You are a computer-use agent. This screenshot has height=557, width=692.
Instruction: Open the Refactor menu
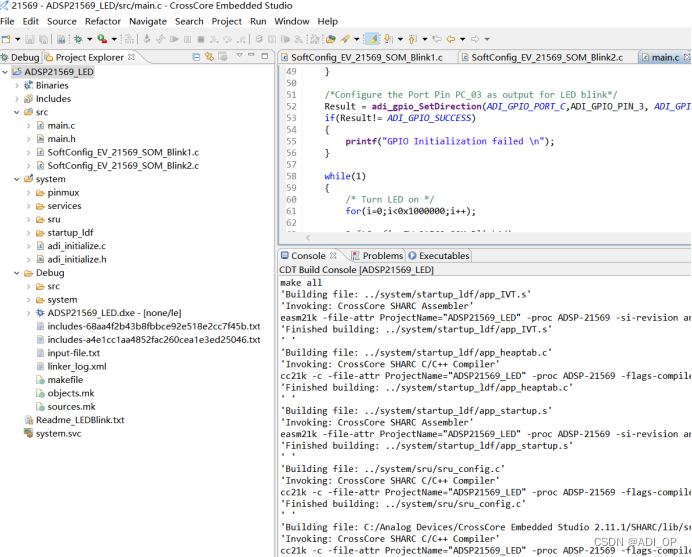click(x=103, y=21)
